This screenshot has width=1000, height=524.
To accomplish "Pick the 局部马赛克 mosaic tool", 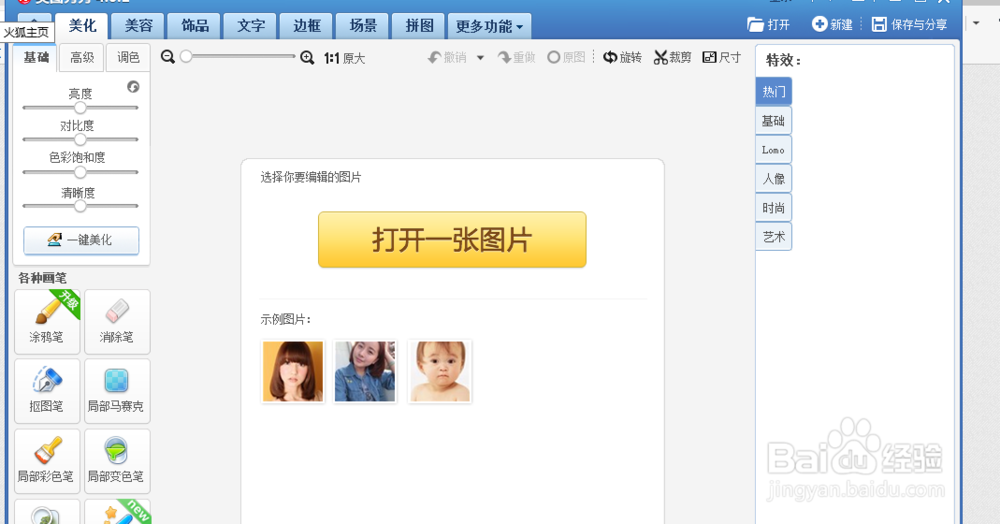I will (117, 391).
